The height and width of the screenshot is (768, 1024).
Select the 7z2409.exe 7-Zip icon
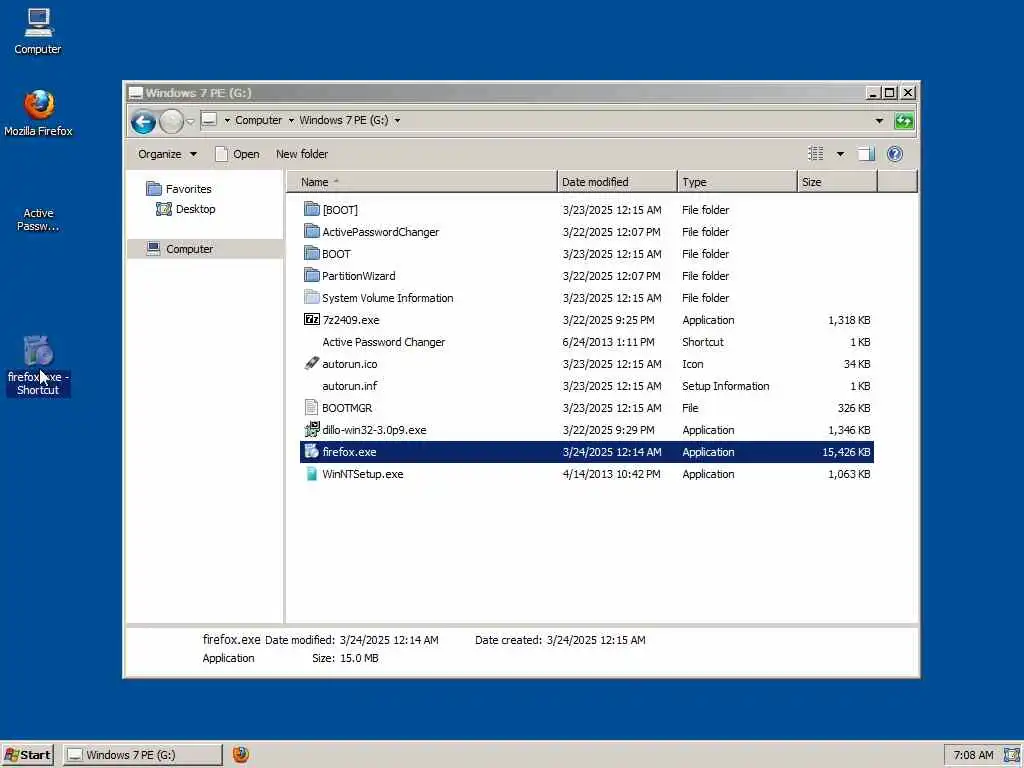click(312, 319)
